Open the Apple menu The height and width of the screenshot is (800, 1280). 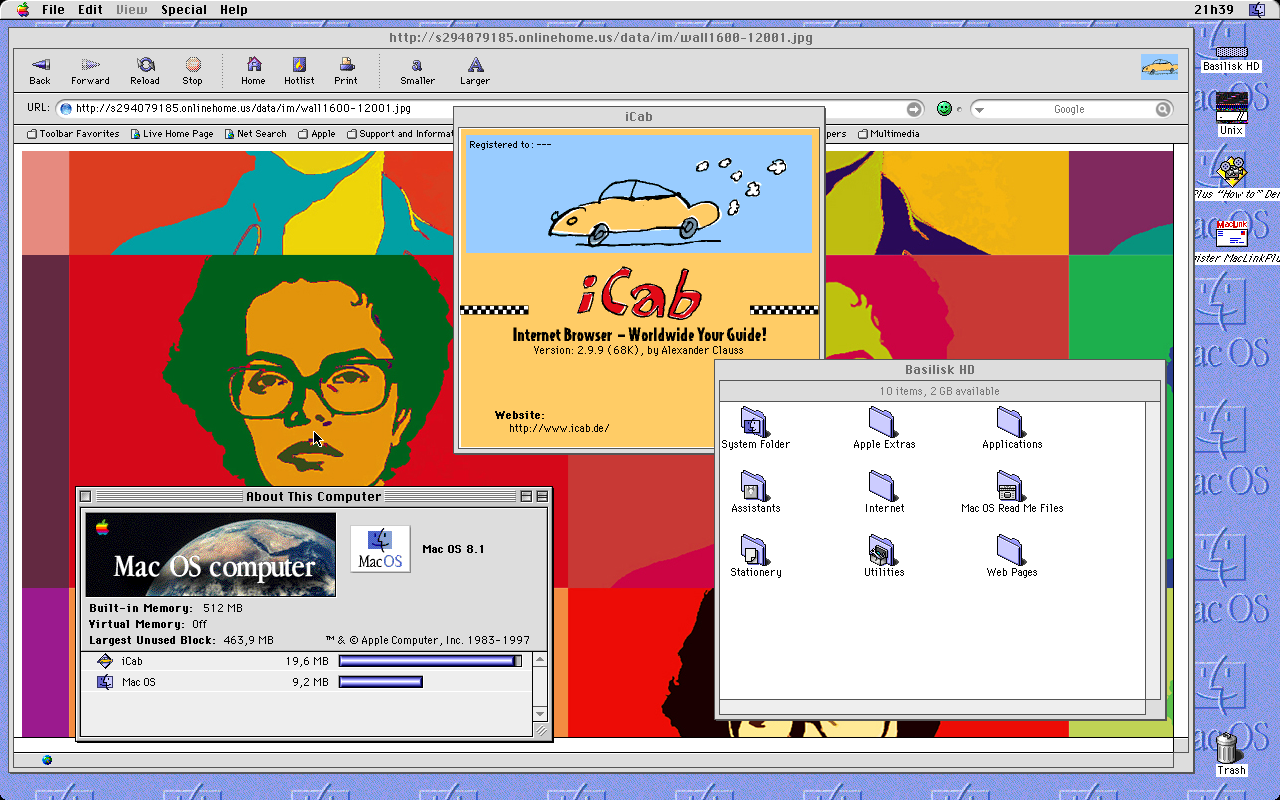click(22, 10)
